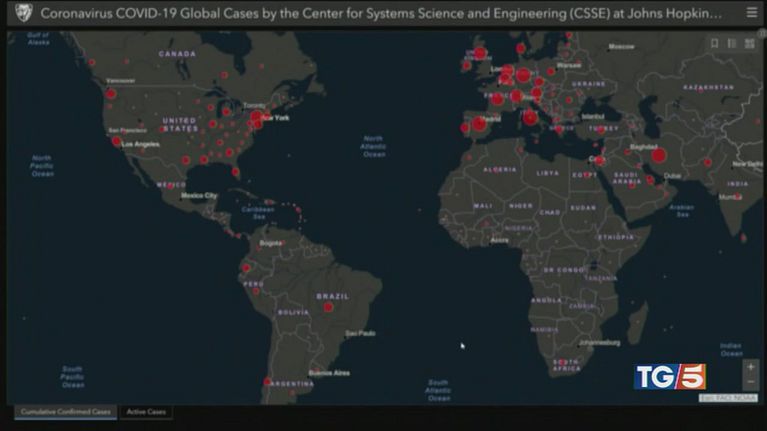Switch to the Active Cases tab
767x431 pixels.
(145, 411)
